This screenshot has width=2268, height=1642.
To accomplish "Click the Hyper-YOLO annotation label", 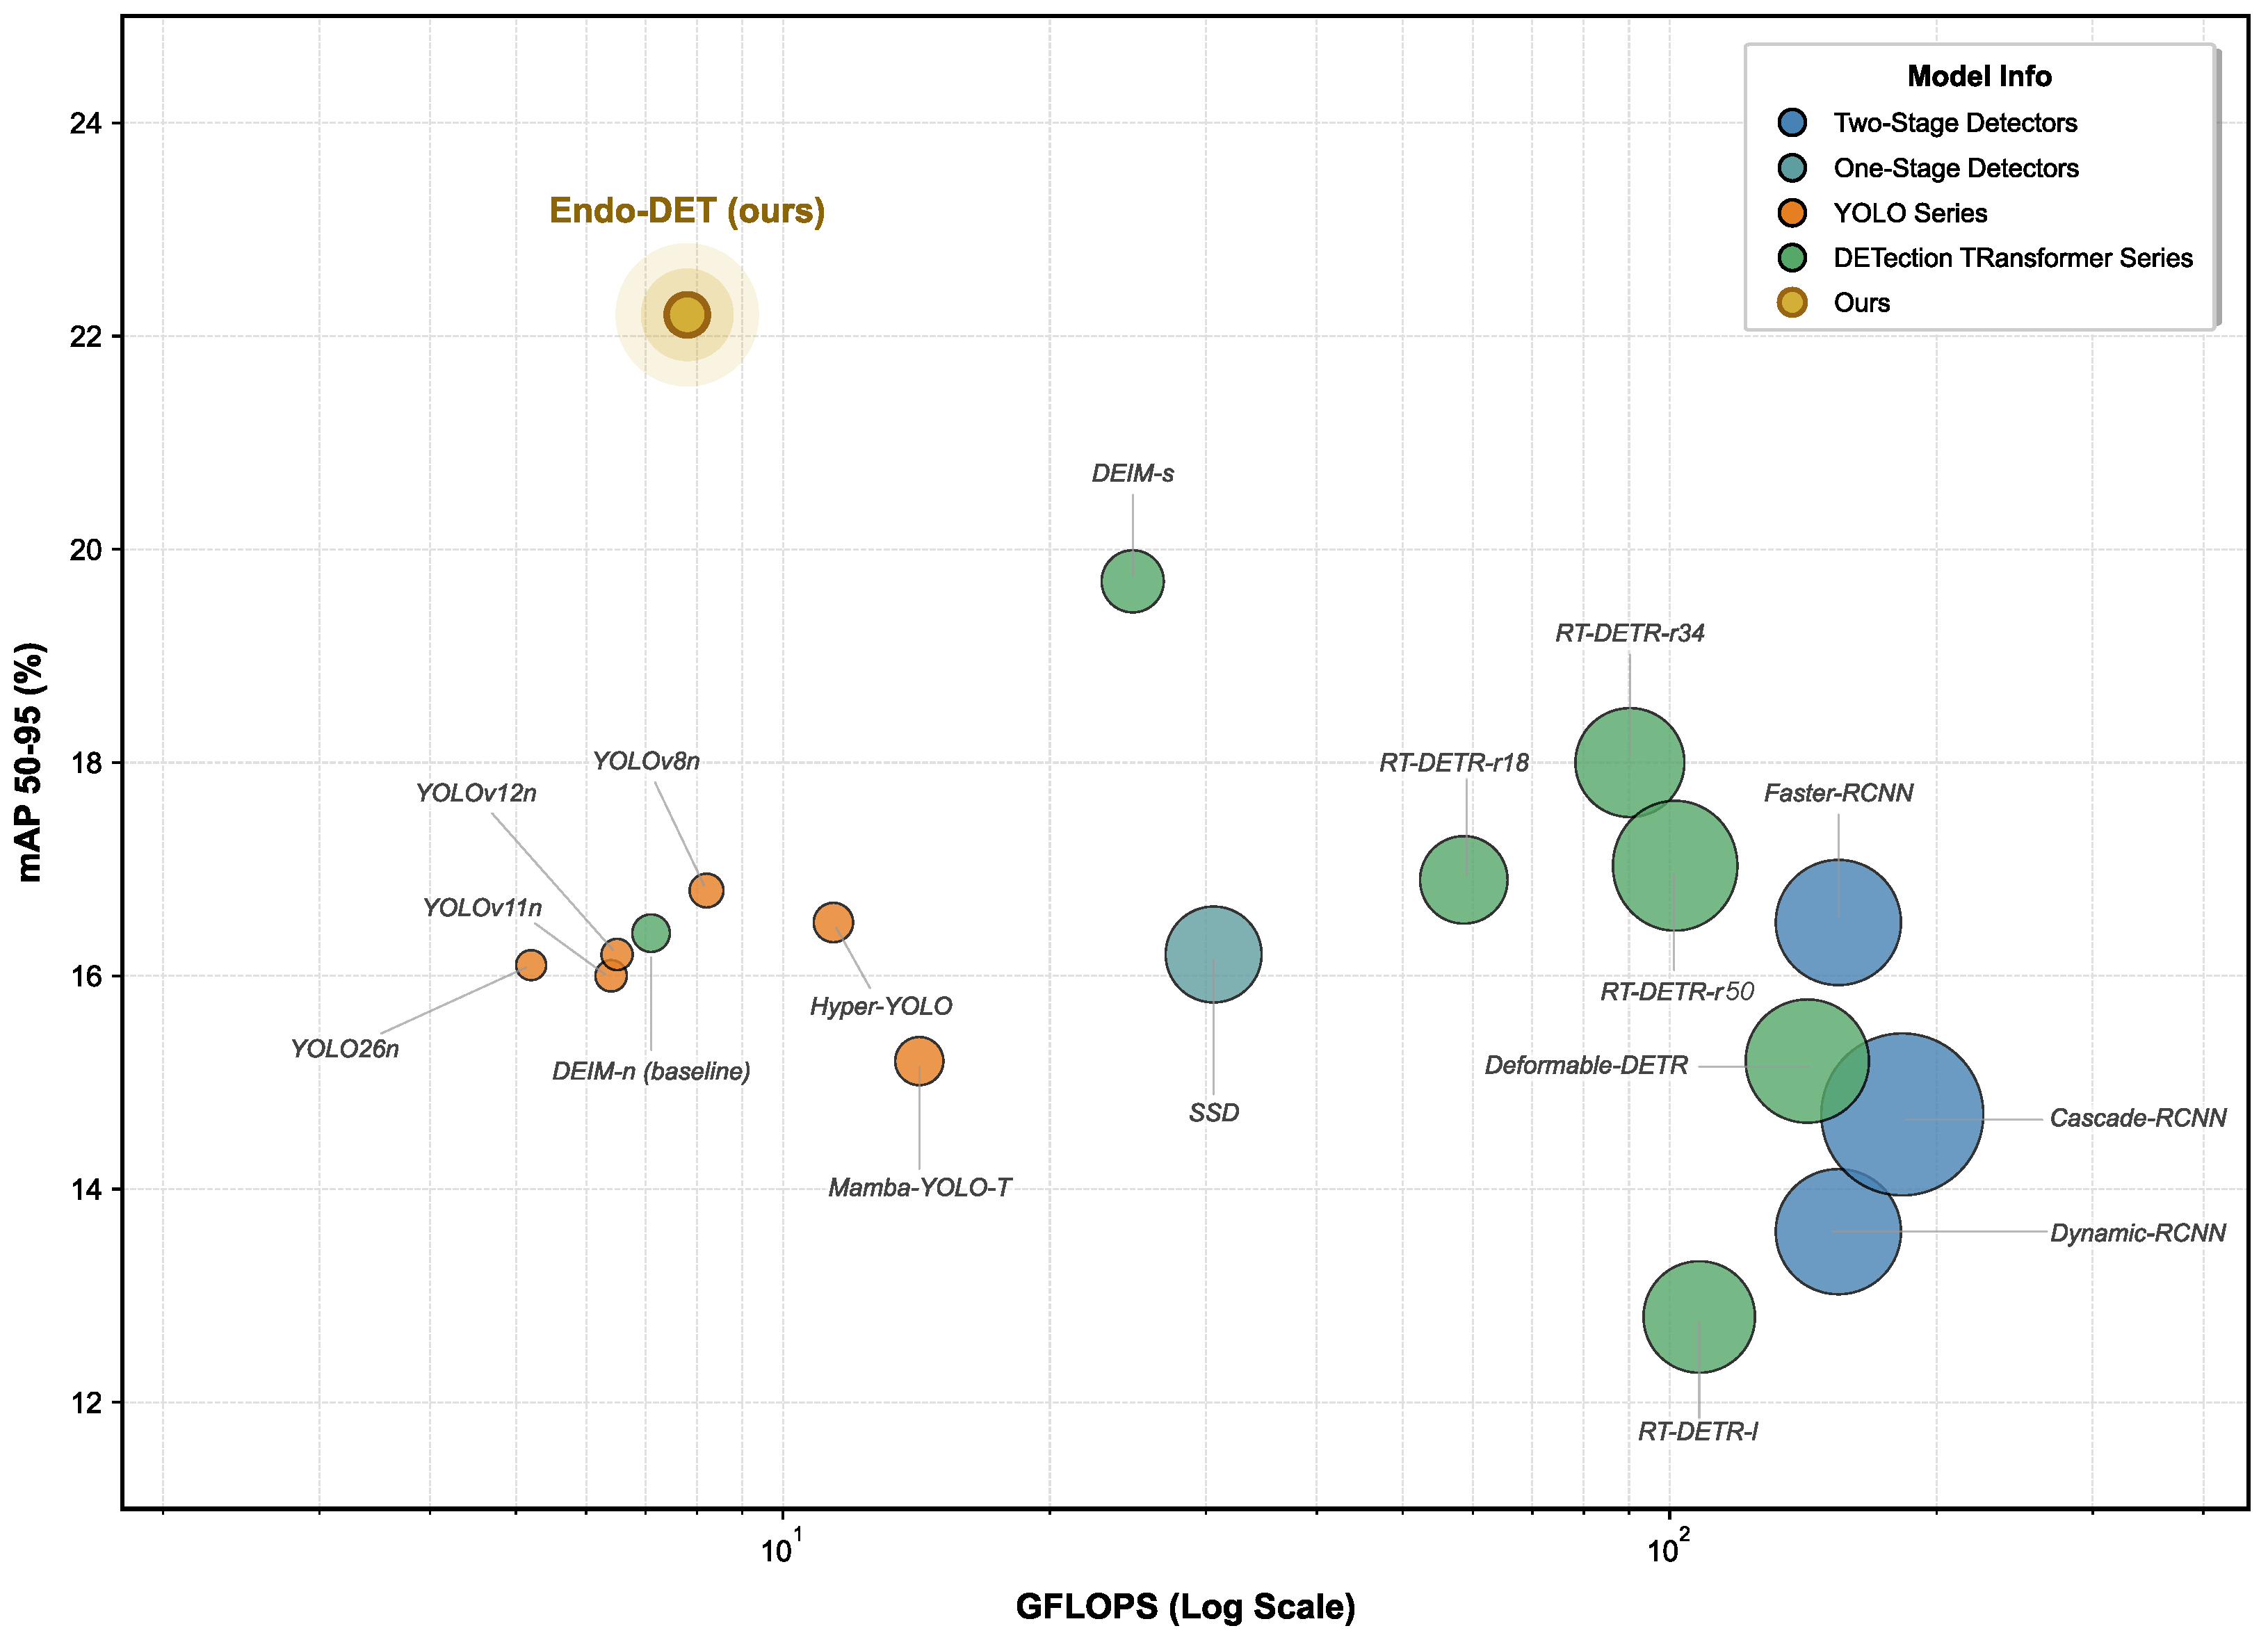I will (x=880, y=1006).
